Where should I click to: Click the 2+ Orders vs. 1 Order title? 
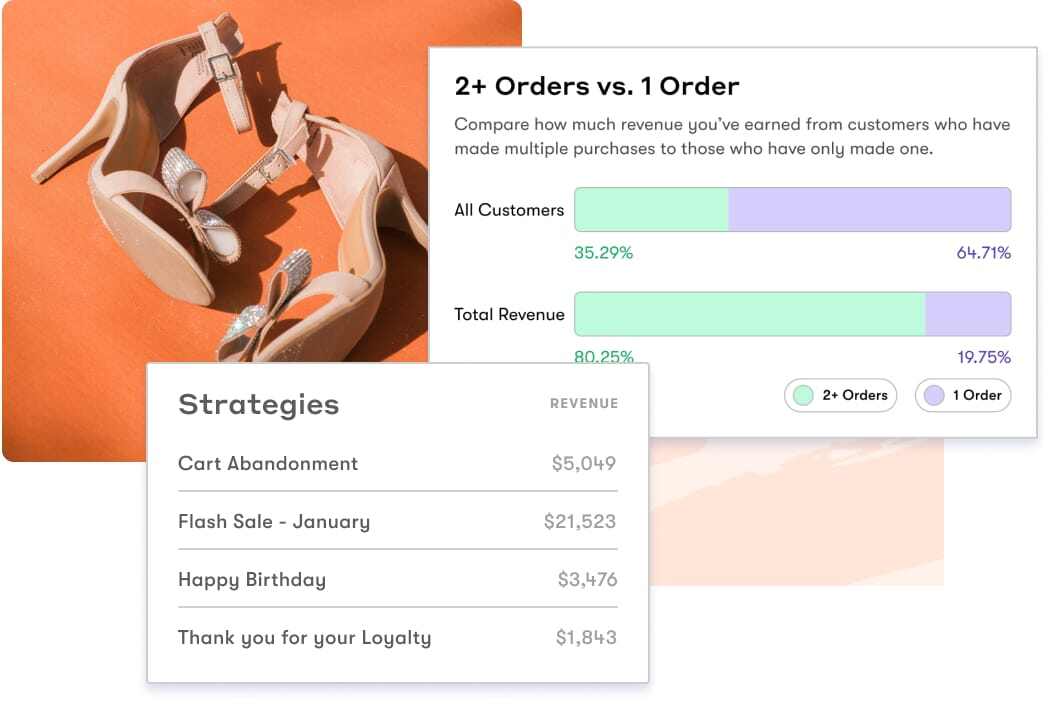[597, 86]
